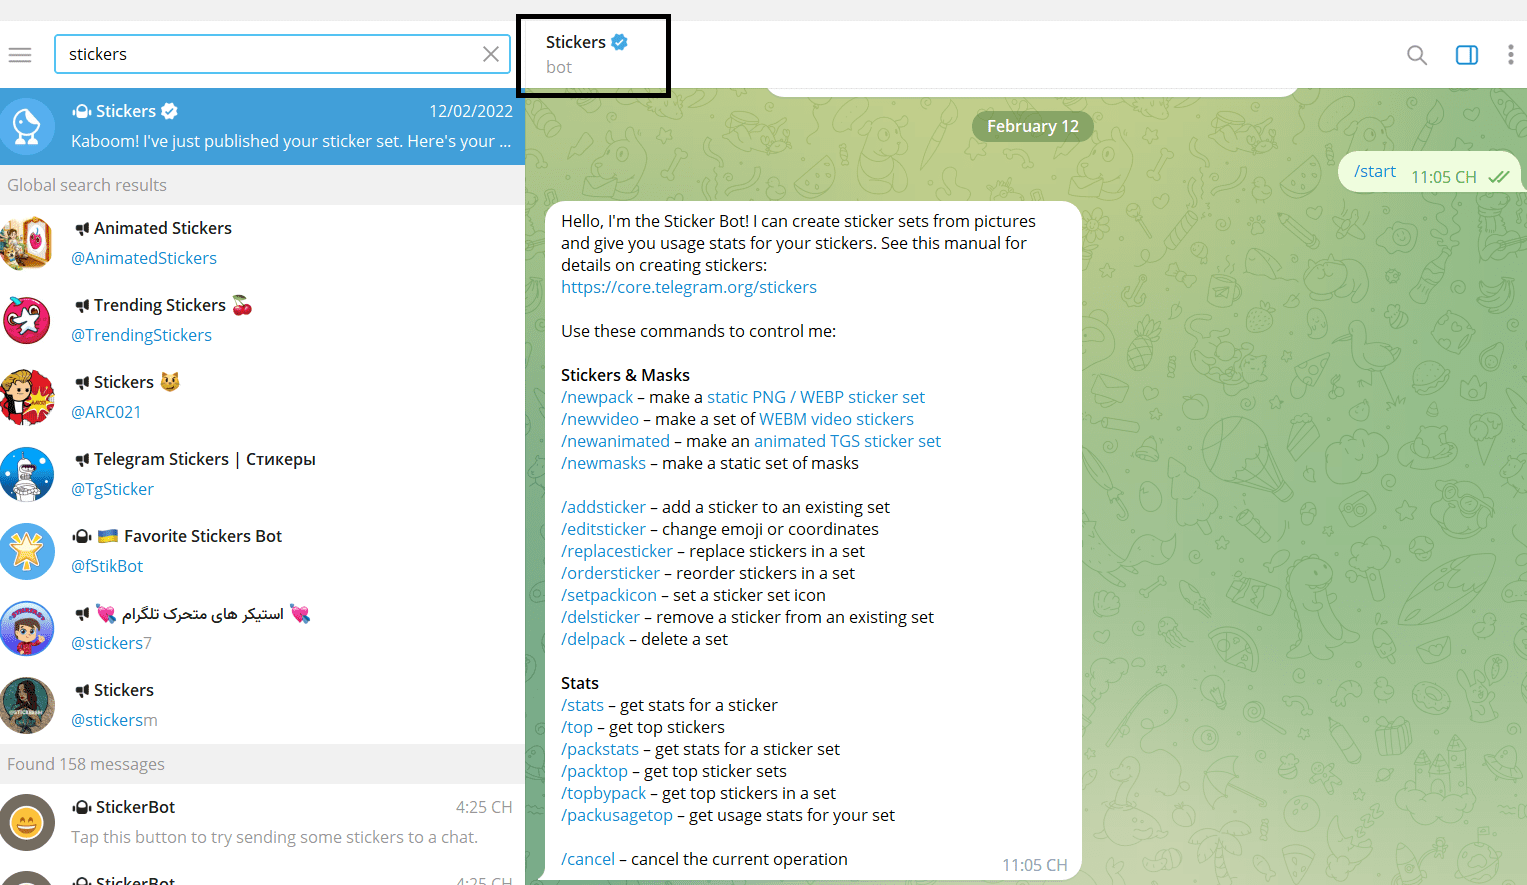
Task: Click the /addsticker command
Action: (x=603, y=507)
